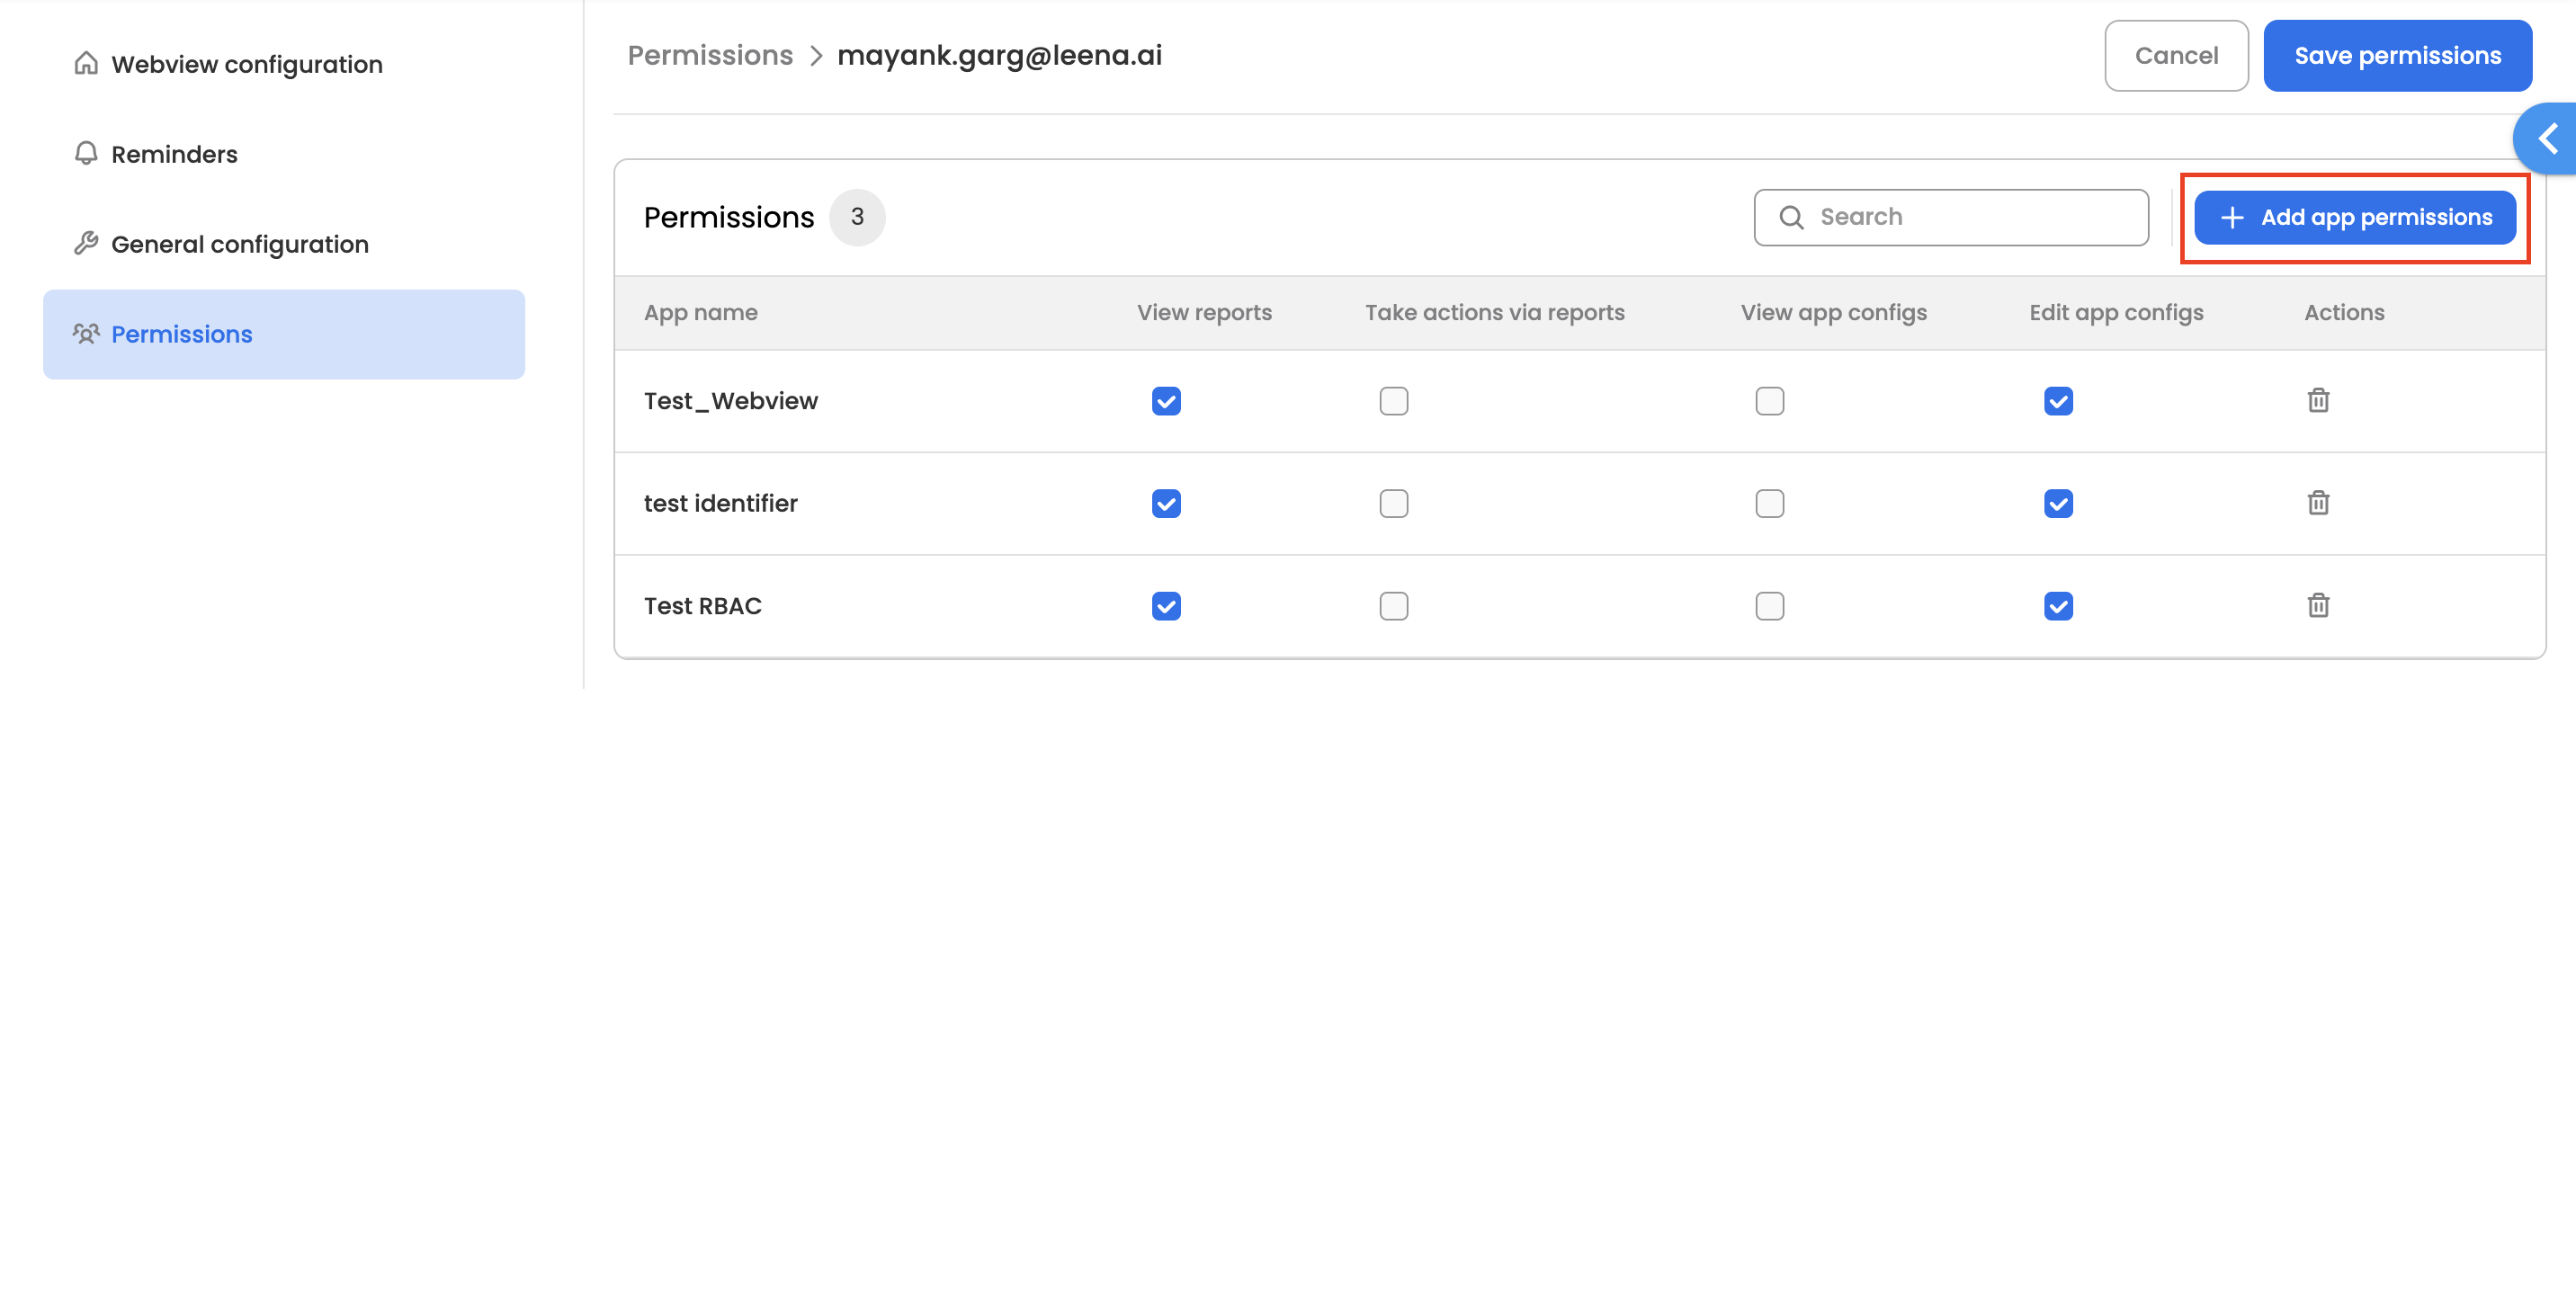This screenshot has height=1304, width=2576.
Task: Click the Permissions users icon in sidebar
Action: pos(86,333)
